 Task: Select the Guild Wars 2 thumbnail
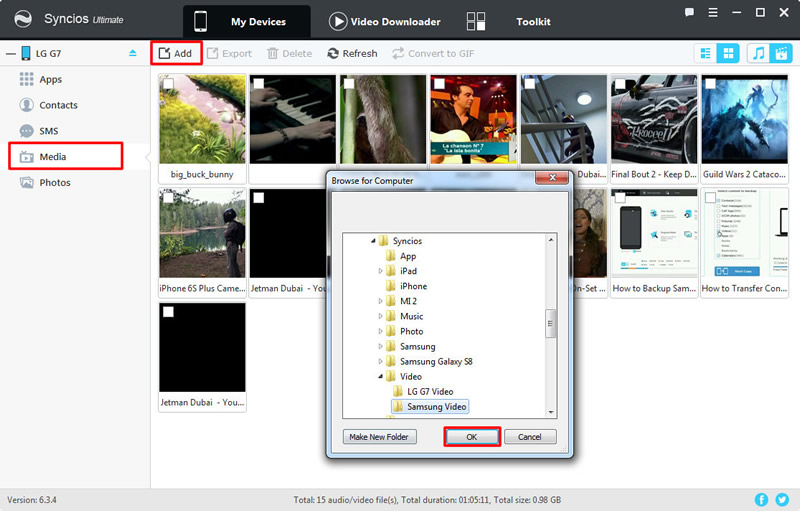(x=744, y=119)
